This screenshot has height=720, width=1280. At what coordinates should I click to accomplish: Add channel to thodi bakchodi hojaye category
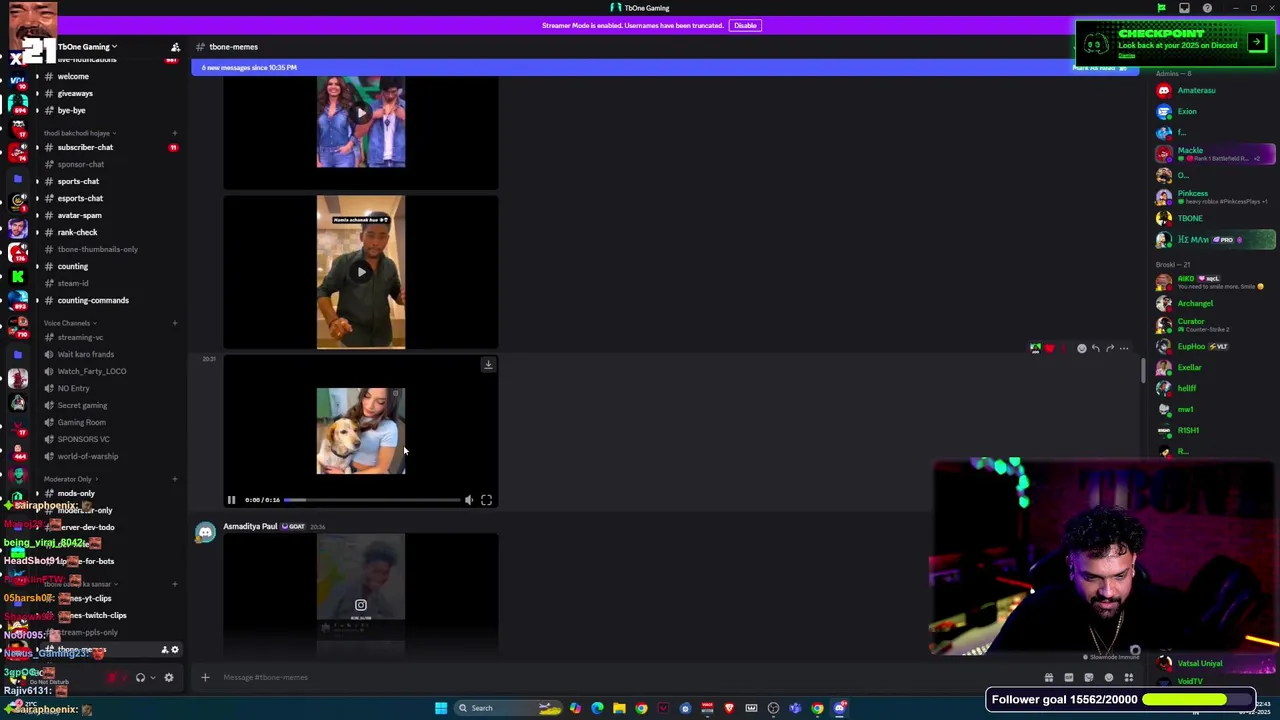tap(174, 133)
